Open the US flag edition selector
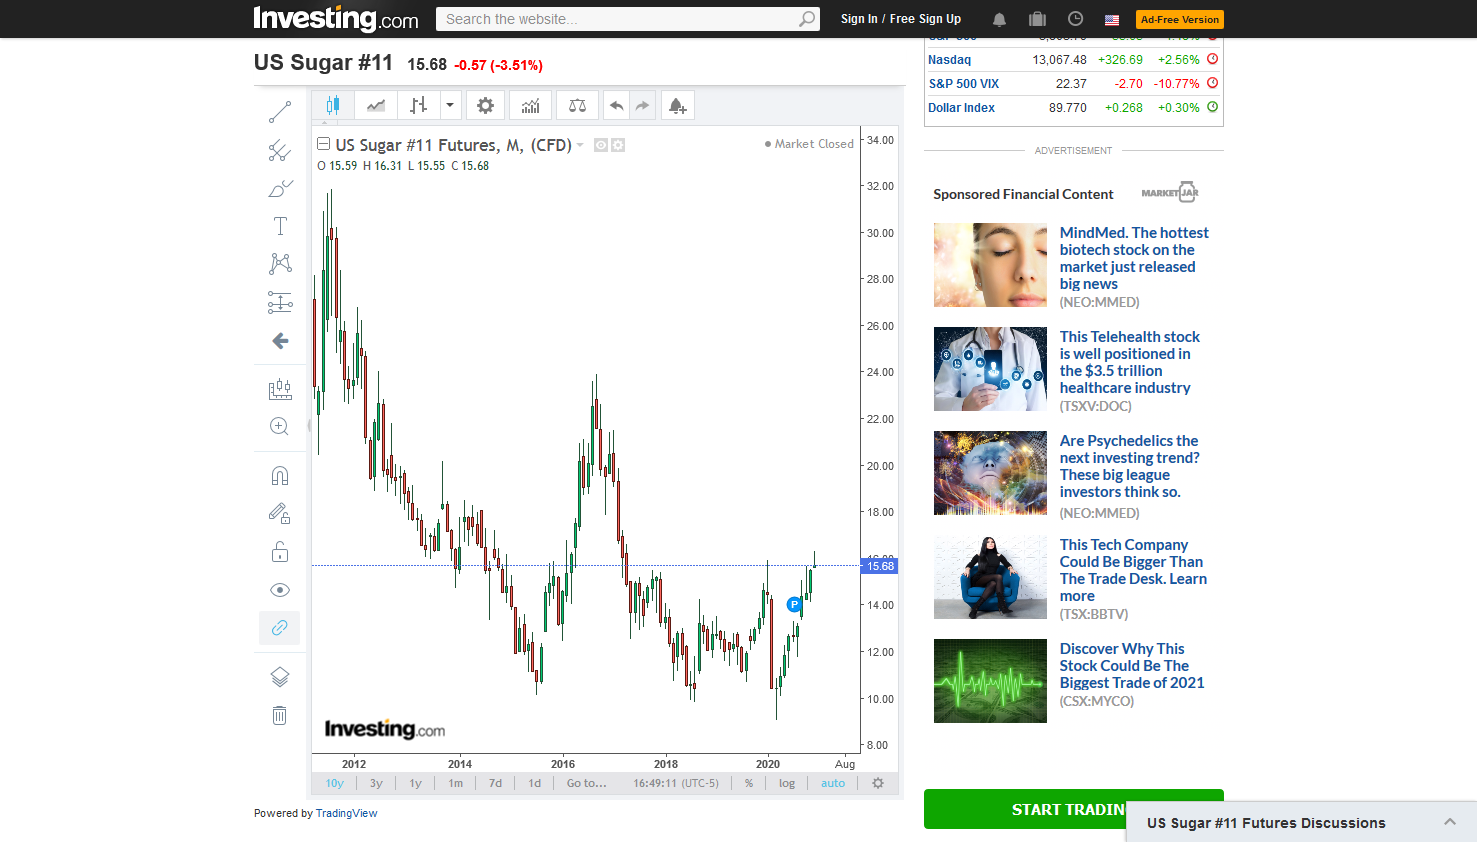The width and height of the screenshot is (1477, 842). point(1112,19)
